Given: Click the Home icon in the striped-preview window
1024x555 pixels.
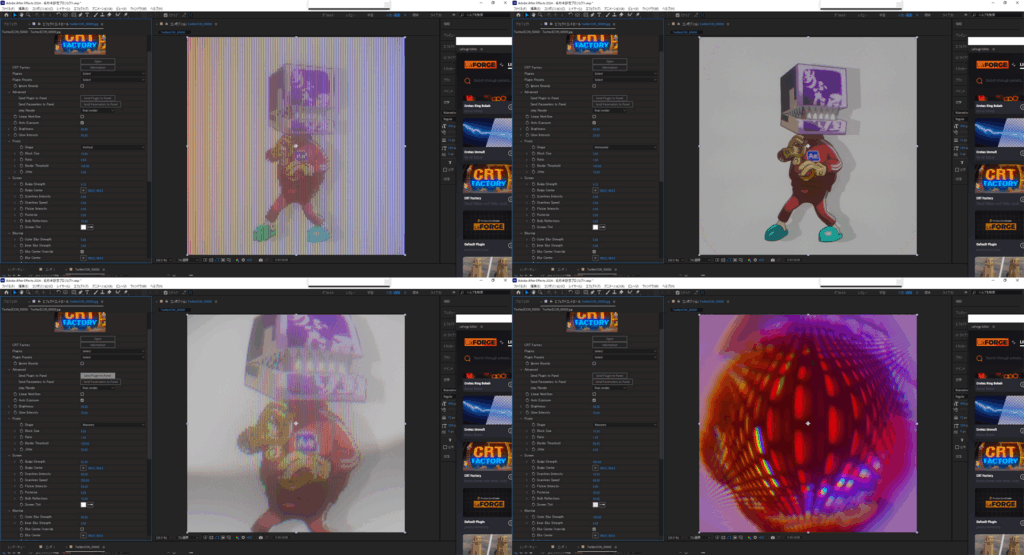Looking at the screenshot, I should [5, 14].
